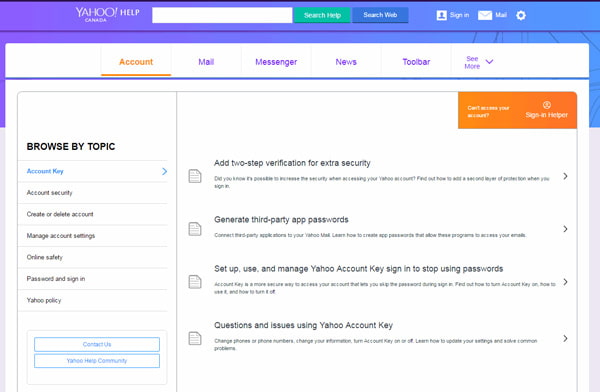Click document icon beside Set up Account Key article
The width and height of the screenshot is (600, 392).
(x=195, y=282)
